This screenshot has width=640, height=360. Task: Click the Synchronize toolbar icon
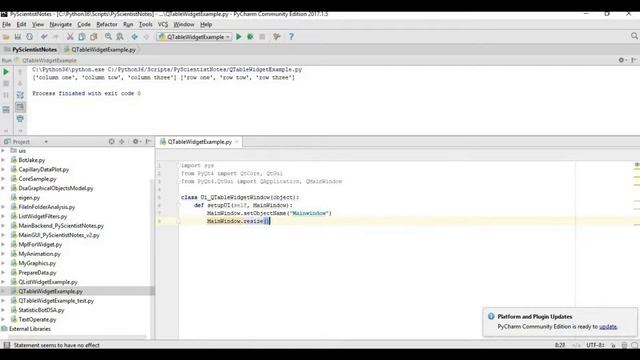29,37
